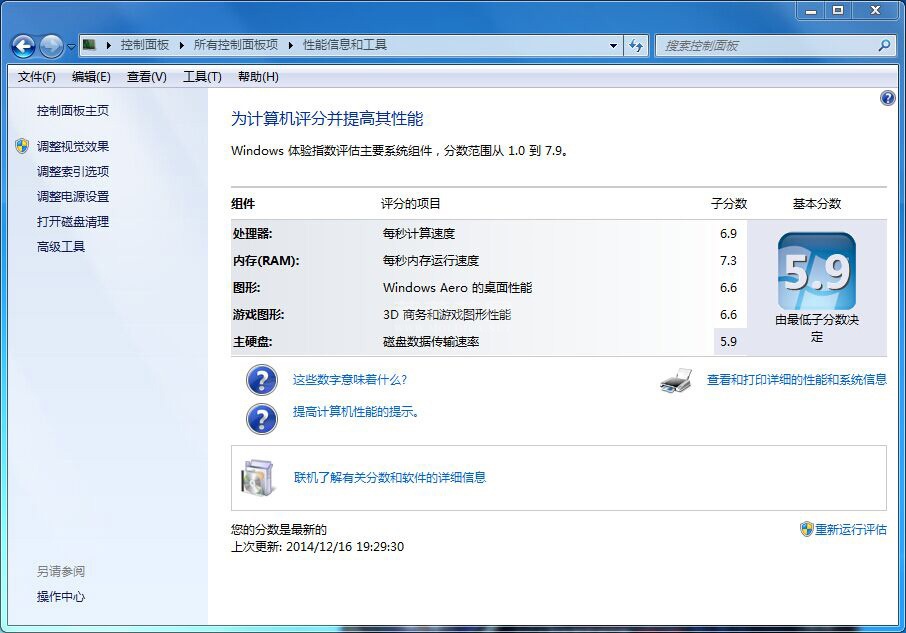Click the 控制面板 breadcrumb
The image size is (906, 633).
(144, 45)
